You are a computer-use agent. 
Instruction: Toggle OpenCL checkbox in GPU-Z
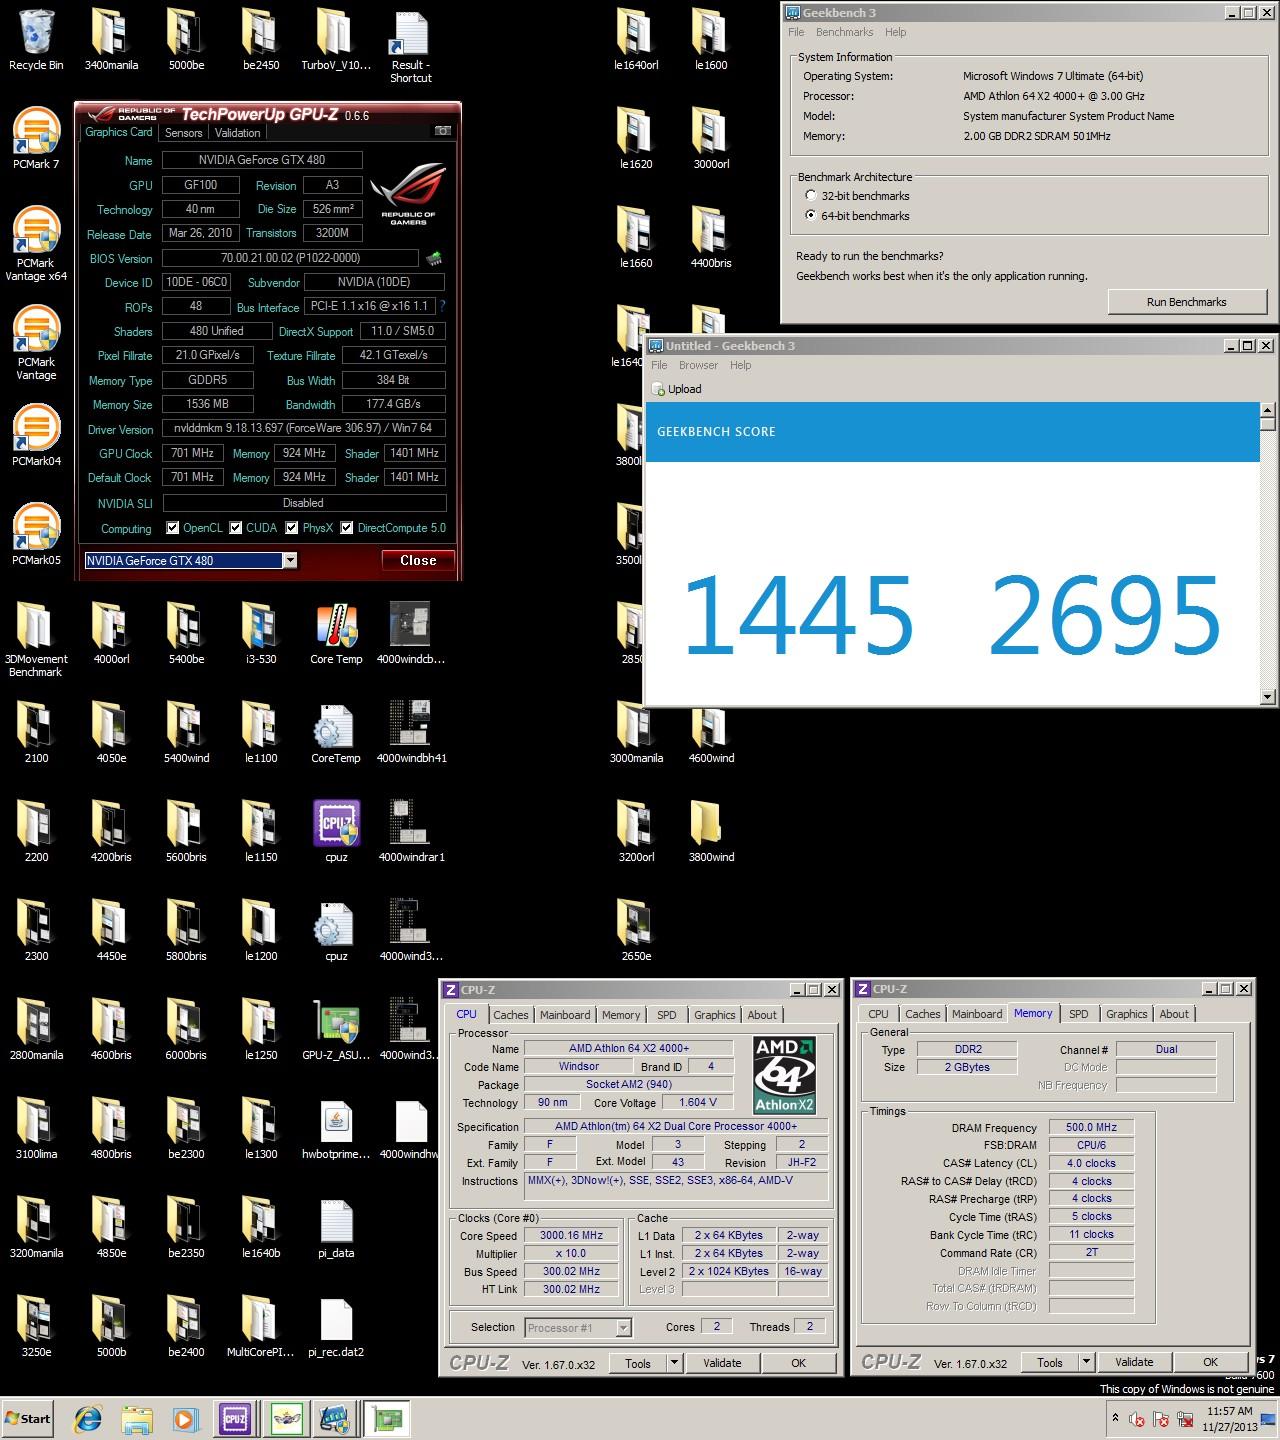click(x=173, y=528)
